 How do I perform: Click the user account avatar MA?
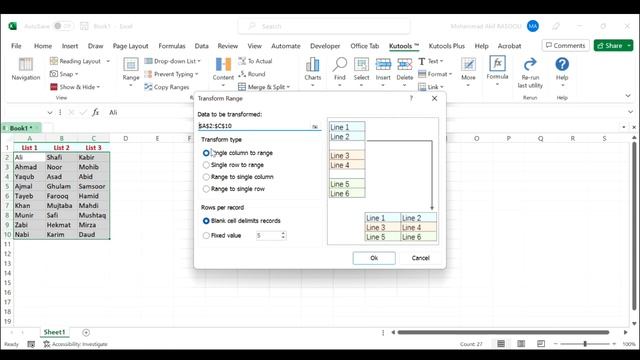click(x=533, y=26)
